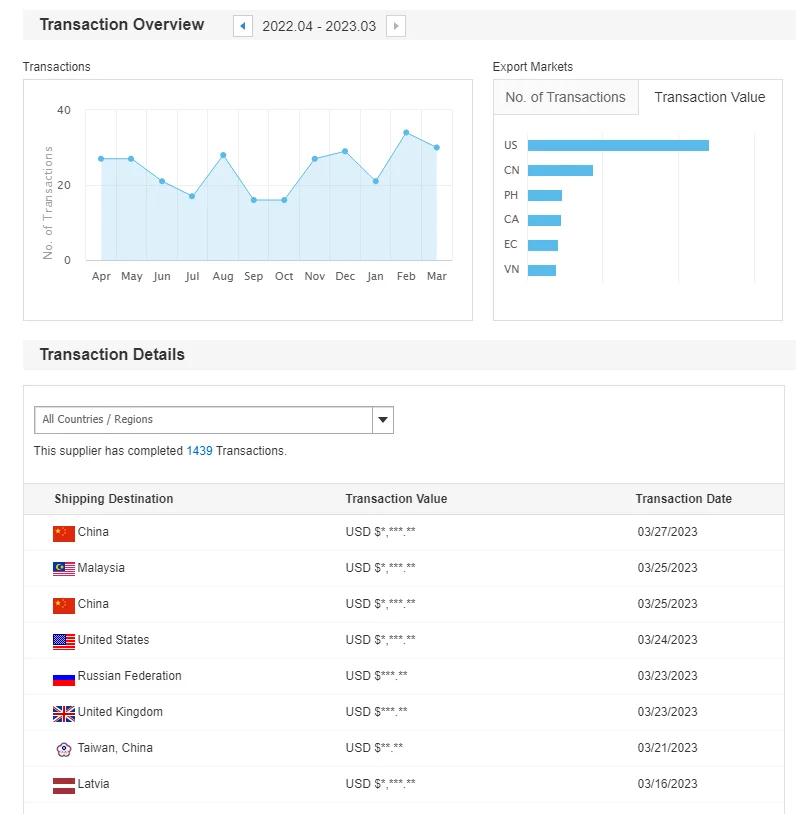The width and height of the screenshot is (796, 814).
Task: Click the Russian Federation flag icon
Action: [x=64, y=677]
